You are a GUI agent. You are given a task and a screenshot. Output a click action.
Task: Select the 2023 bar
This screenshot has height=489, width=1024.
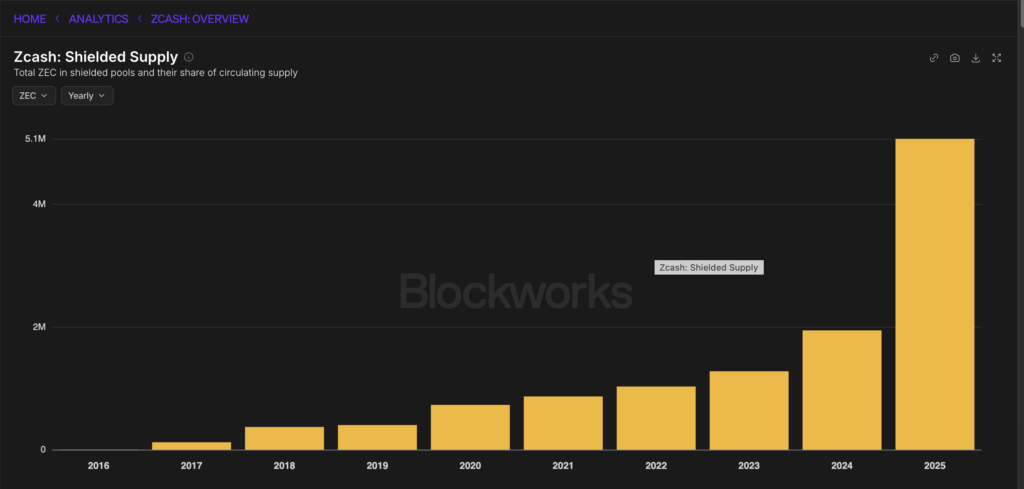[x=749, y=410]
